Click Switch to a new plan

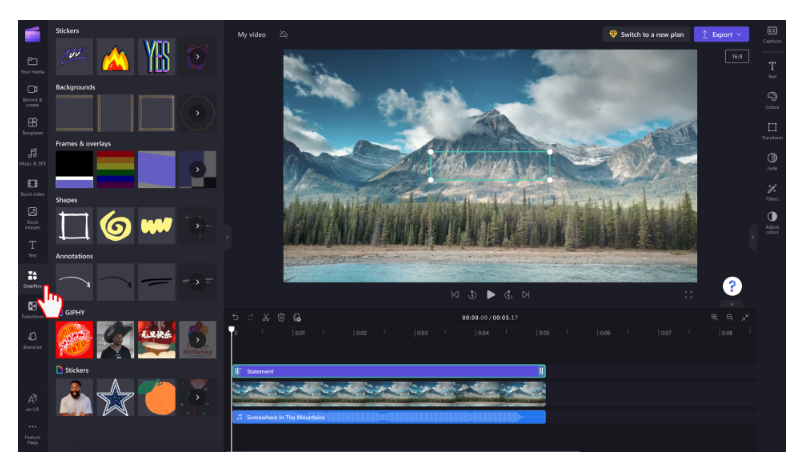point(647,34)
